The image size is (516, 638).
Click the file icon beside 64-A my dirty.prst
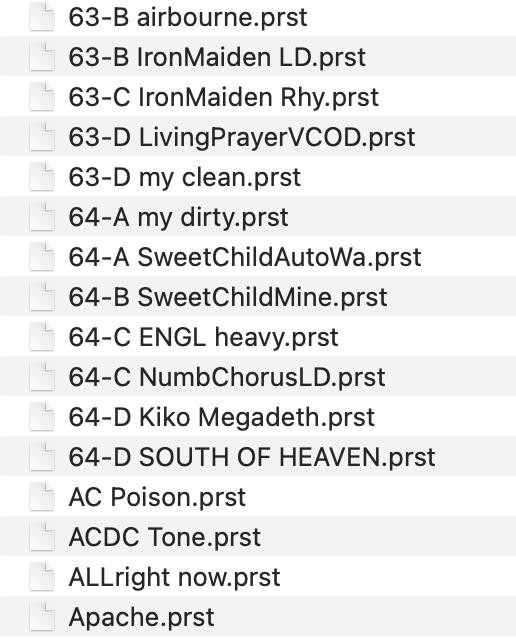[x=42, y=217]
